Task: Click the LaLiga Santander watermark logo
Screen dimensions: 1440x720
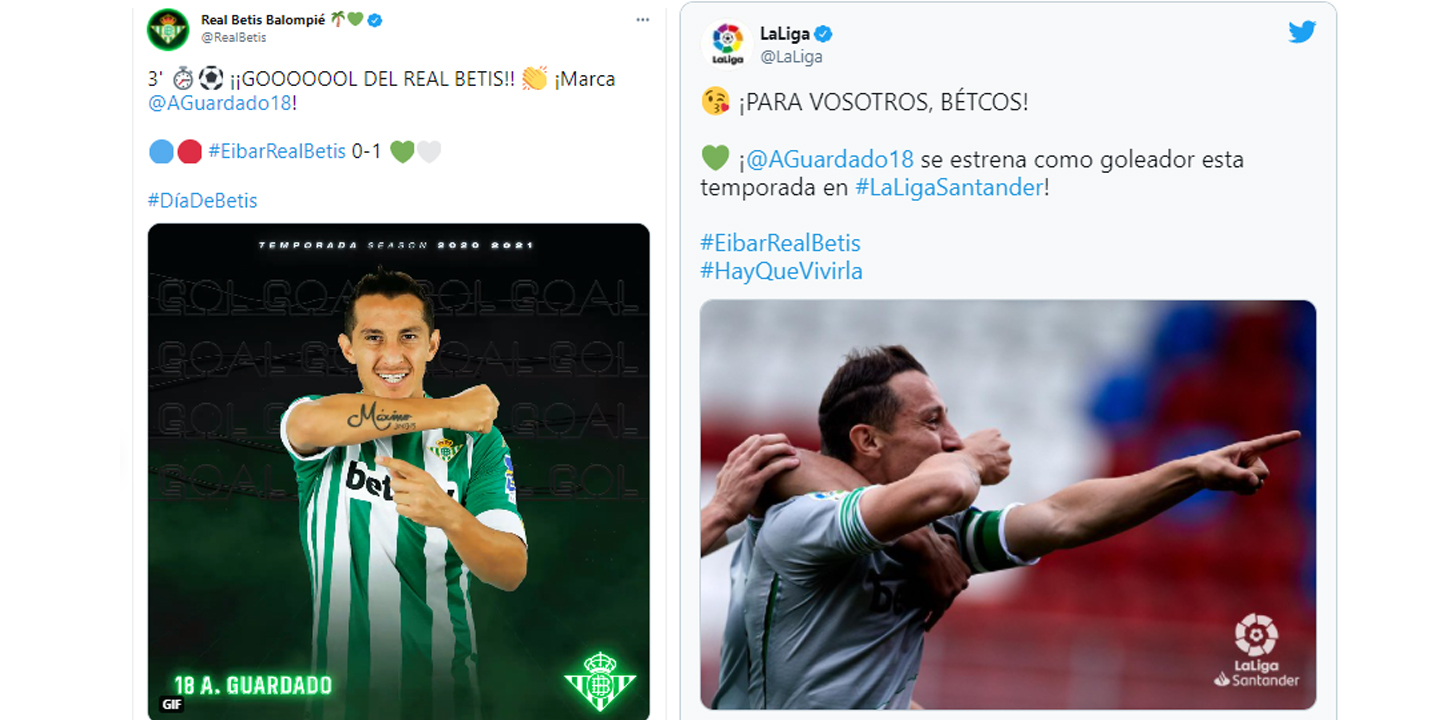Action: (x=1257, y=650)
